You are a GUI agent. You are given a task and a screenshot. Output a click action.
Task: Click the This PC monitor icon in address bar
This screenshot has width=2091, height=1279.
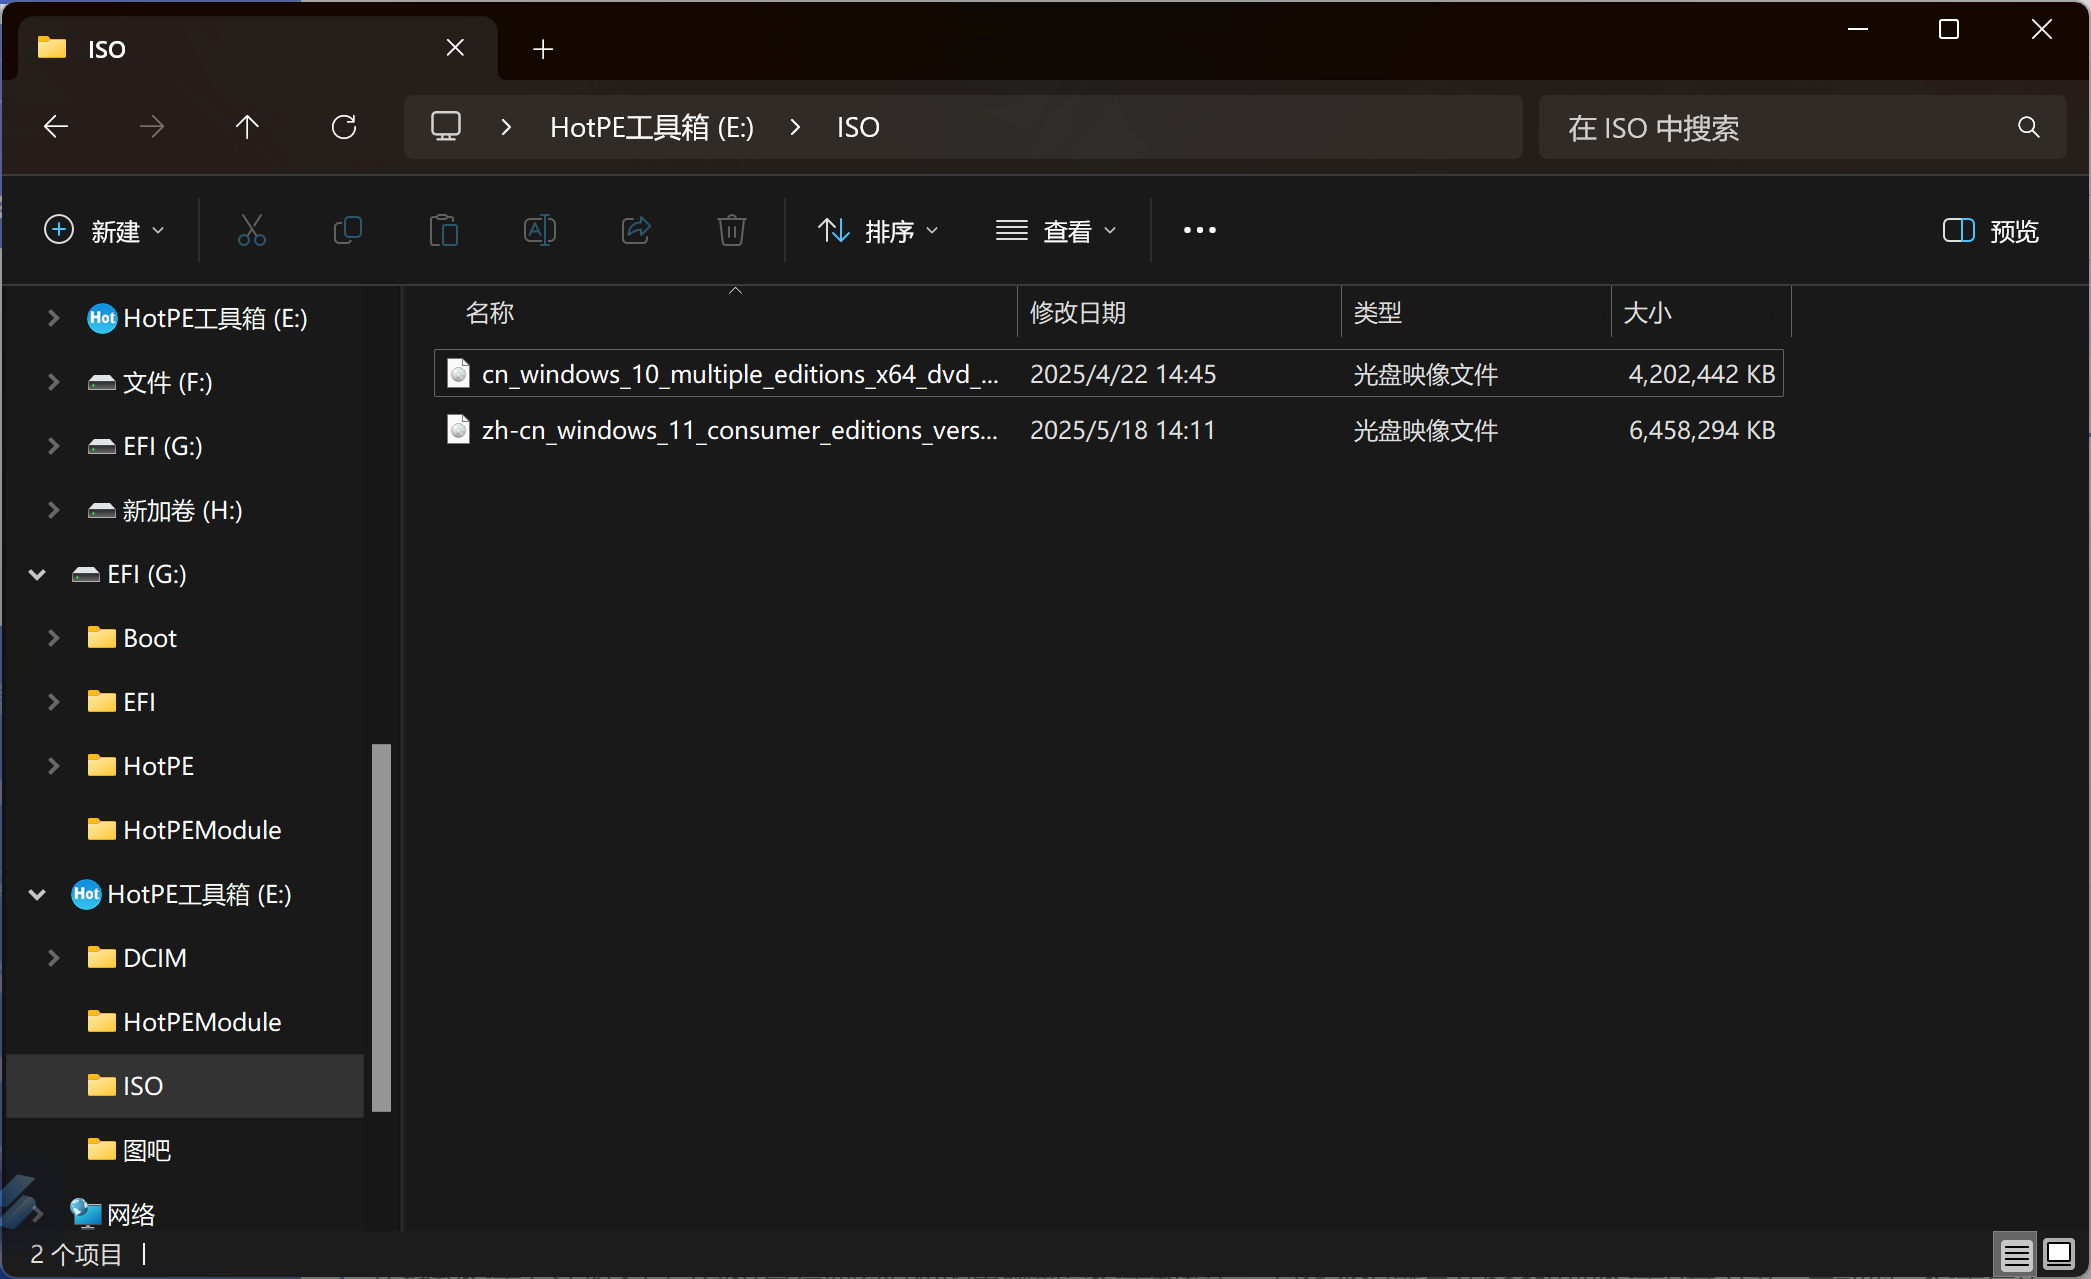(x=446, y=127)
